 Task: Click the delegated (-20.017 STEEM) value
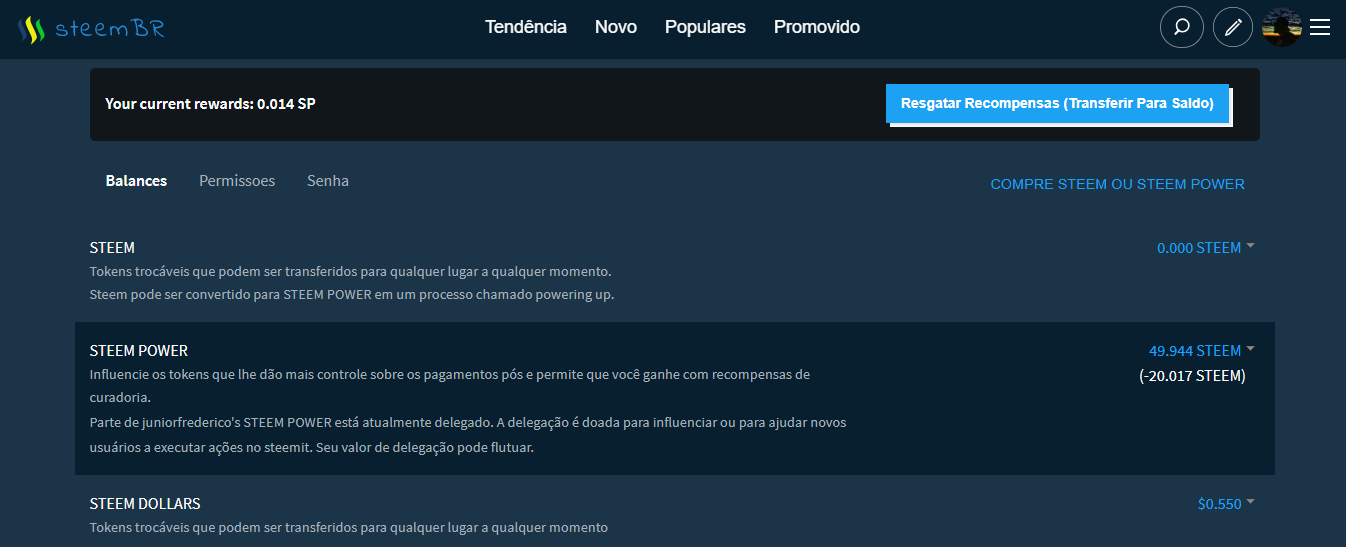[1192, 376]
